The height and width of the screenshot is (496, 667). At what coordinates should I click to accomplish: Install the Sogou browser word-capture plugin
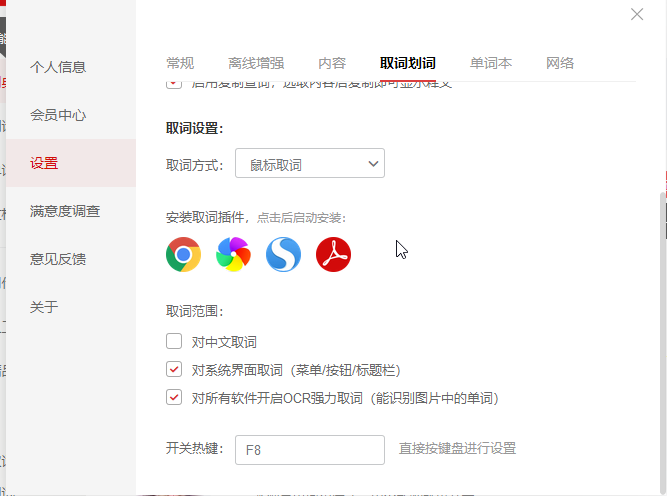coord(283,254)
